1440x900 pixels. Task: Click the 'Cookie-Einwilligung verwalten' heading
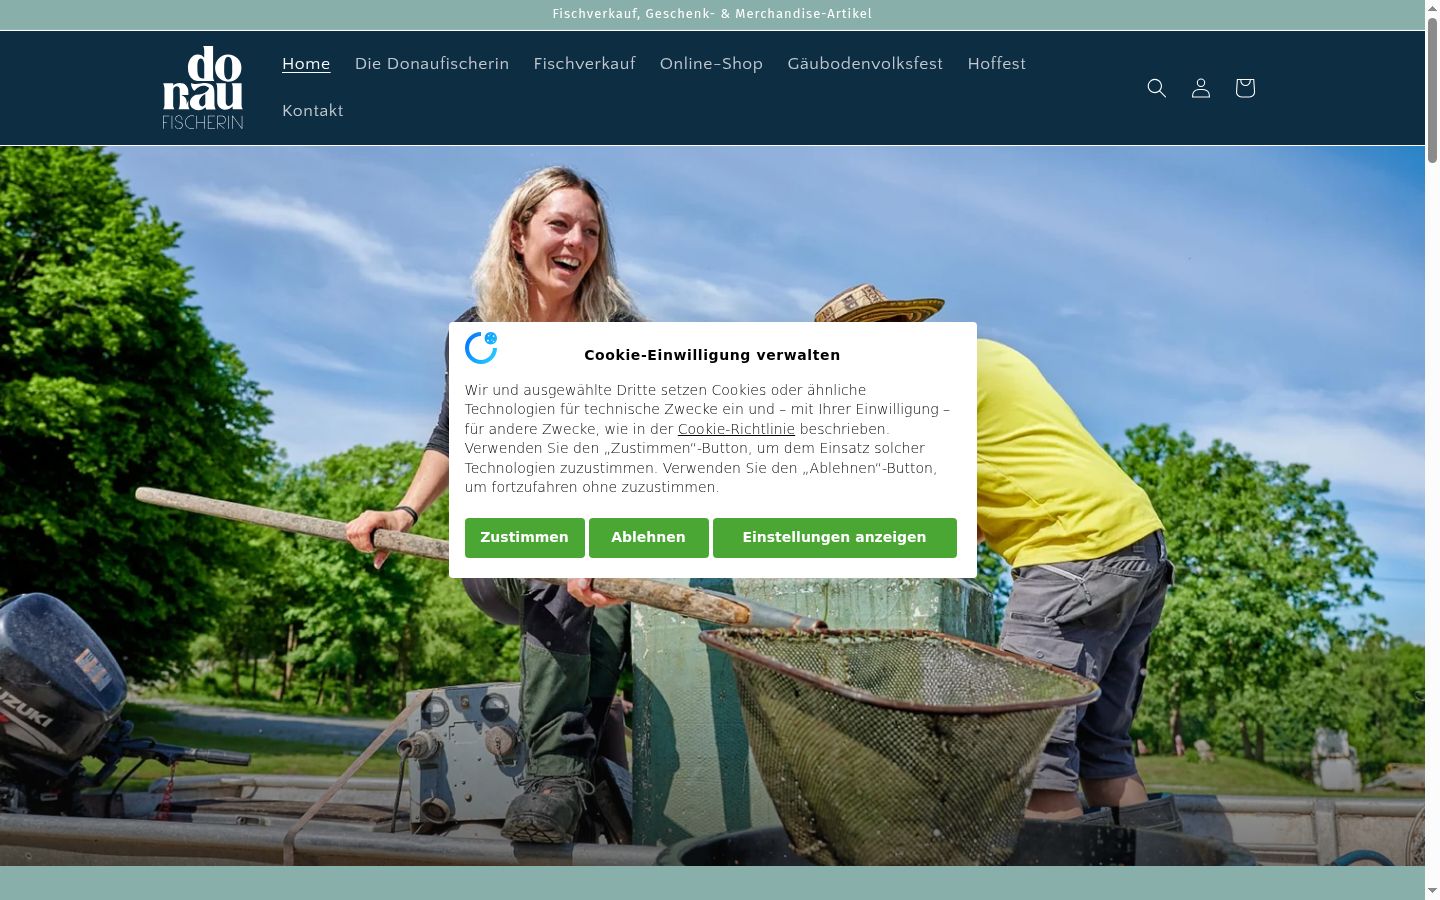point(712,355)
